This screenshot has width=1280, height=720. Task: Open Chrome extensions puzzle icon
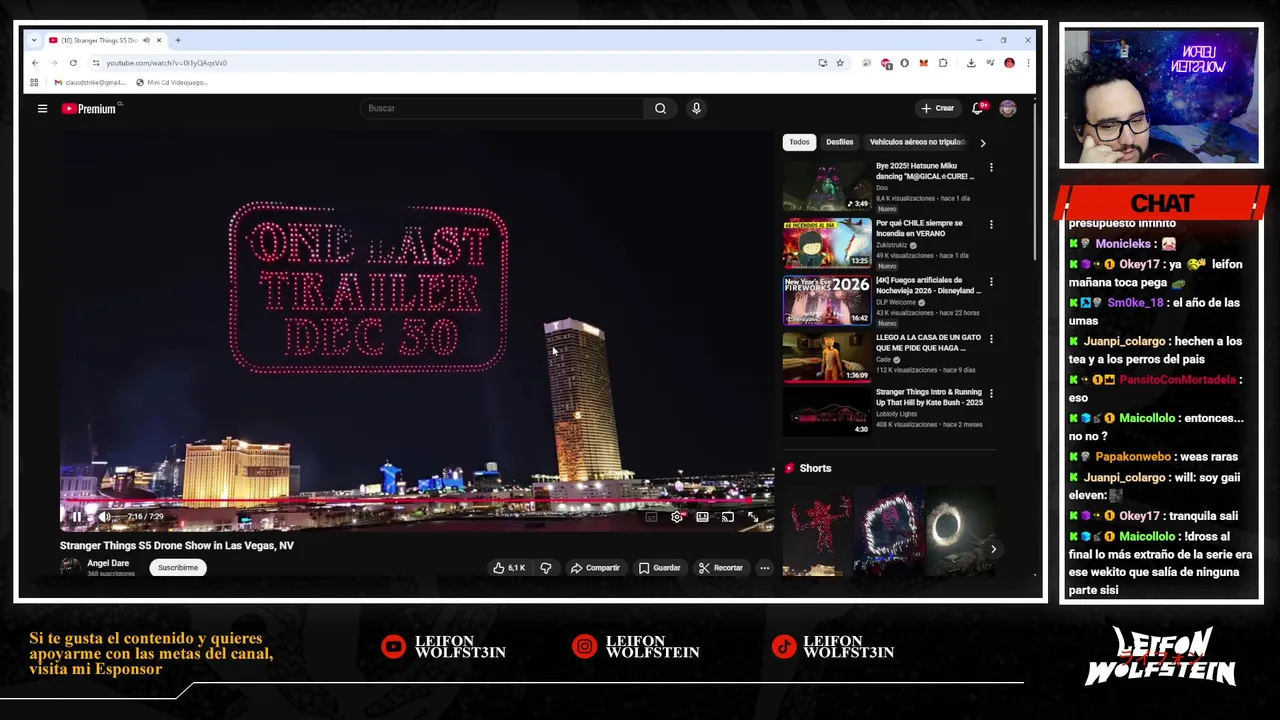point(942,63)
